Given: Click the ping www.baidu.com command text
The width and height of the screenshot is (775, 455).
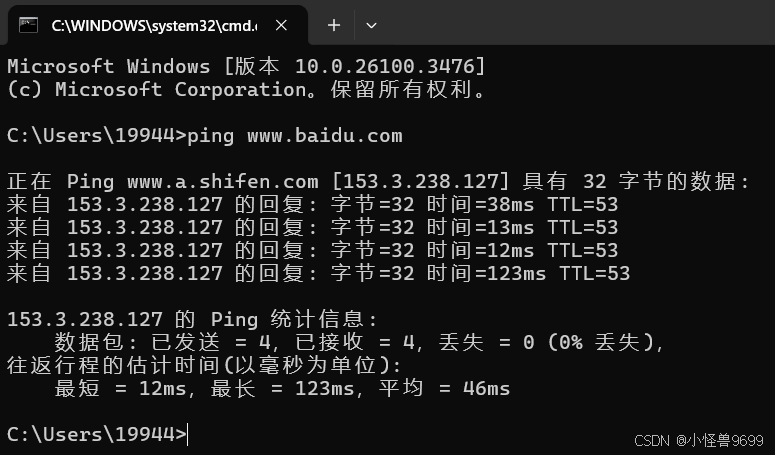Looking at the screenshot, I should click(x=295, y=136).
